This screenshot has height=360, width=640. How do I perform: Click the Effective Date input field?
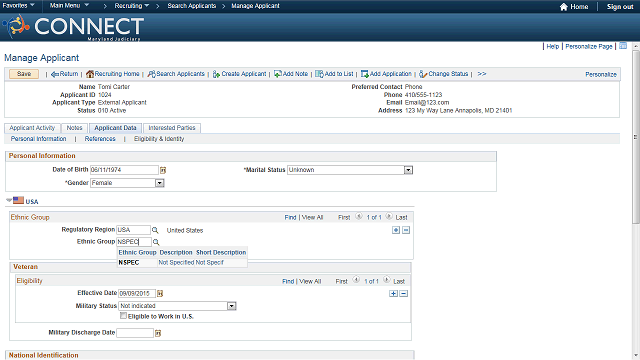(137, 293)
